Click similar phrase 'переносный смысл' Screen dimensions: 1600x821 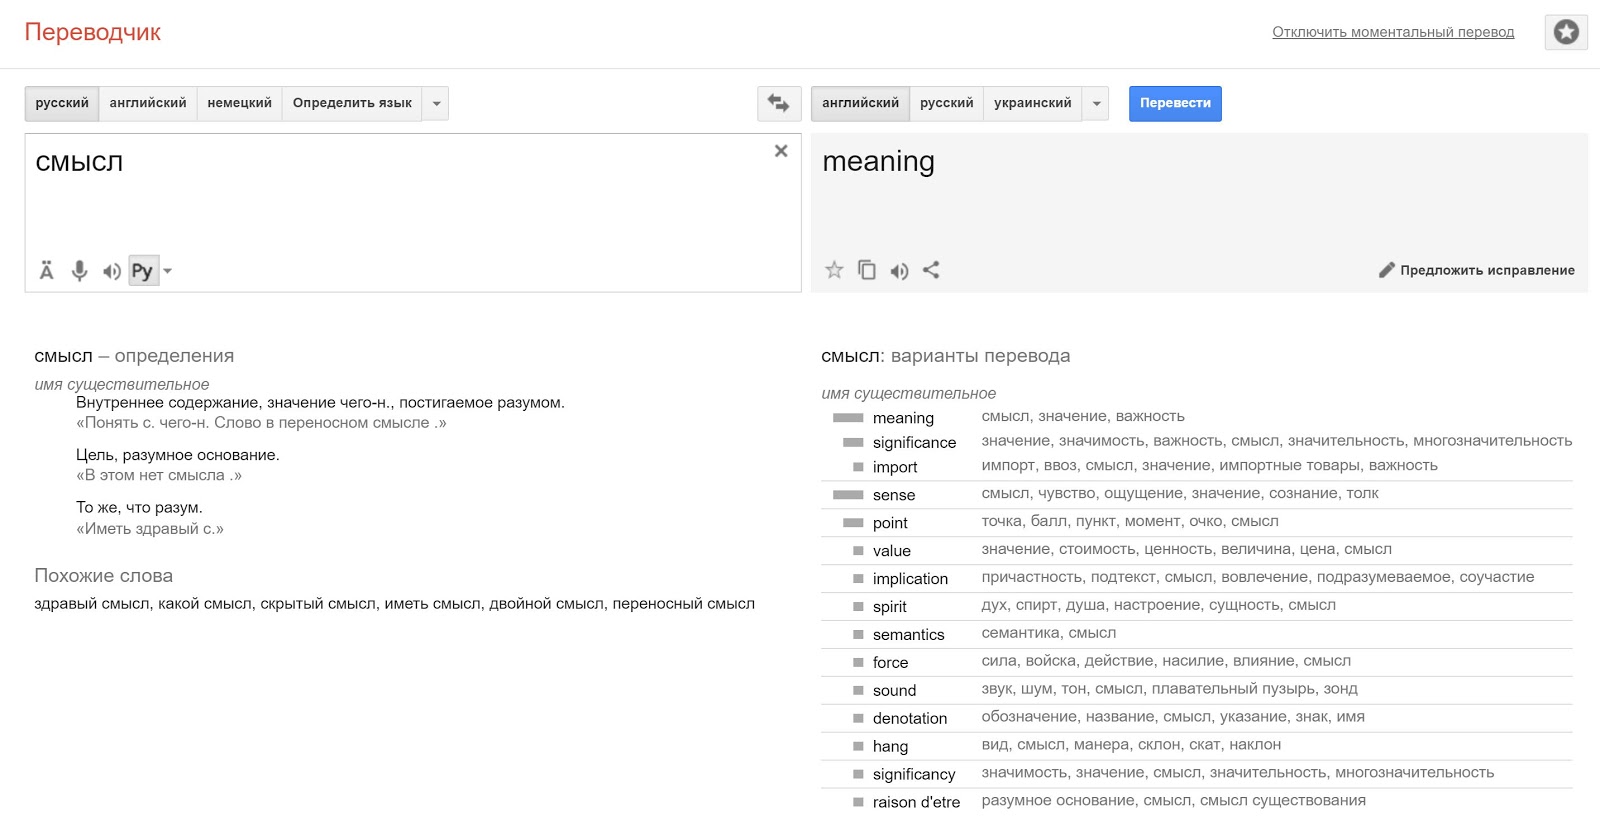coord(684,604)
